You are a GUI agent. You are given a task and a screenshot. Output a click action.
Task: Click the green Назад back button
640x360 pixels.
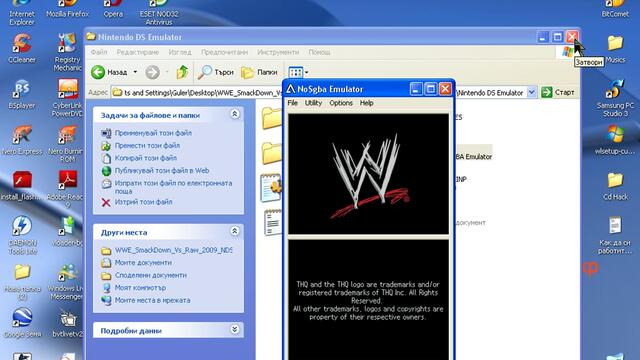tap(109, 72)
